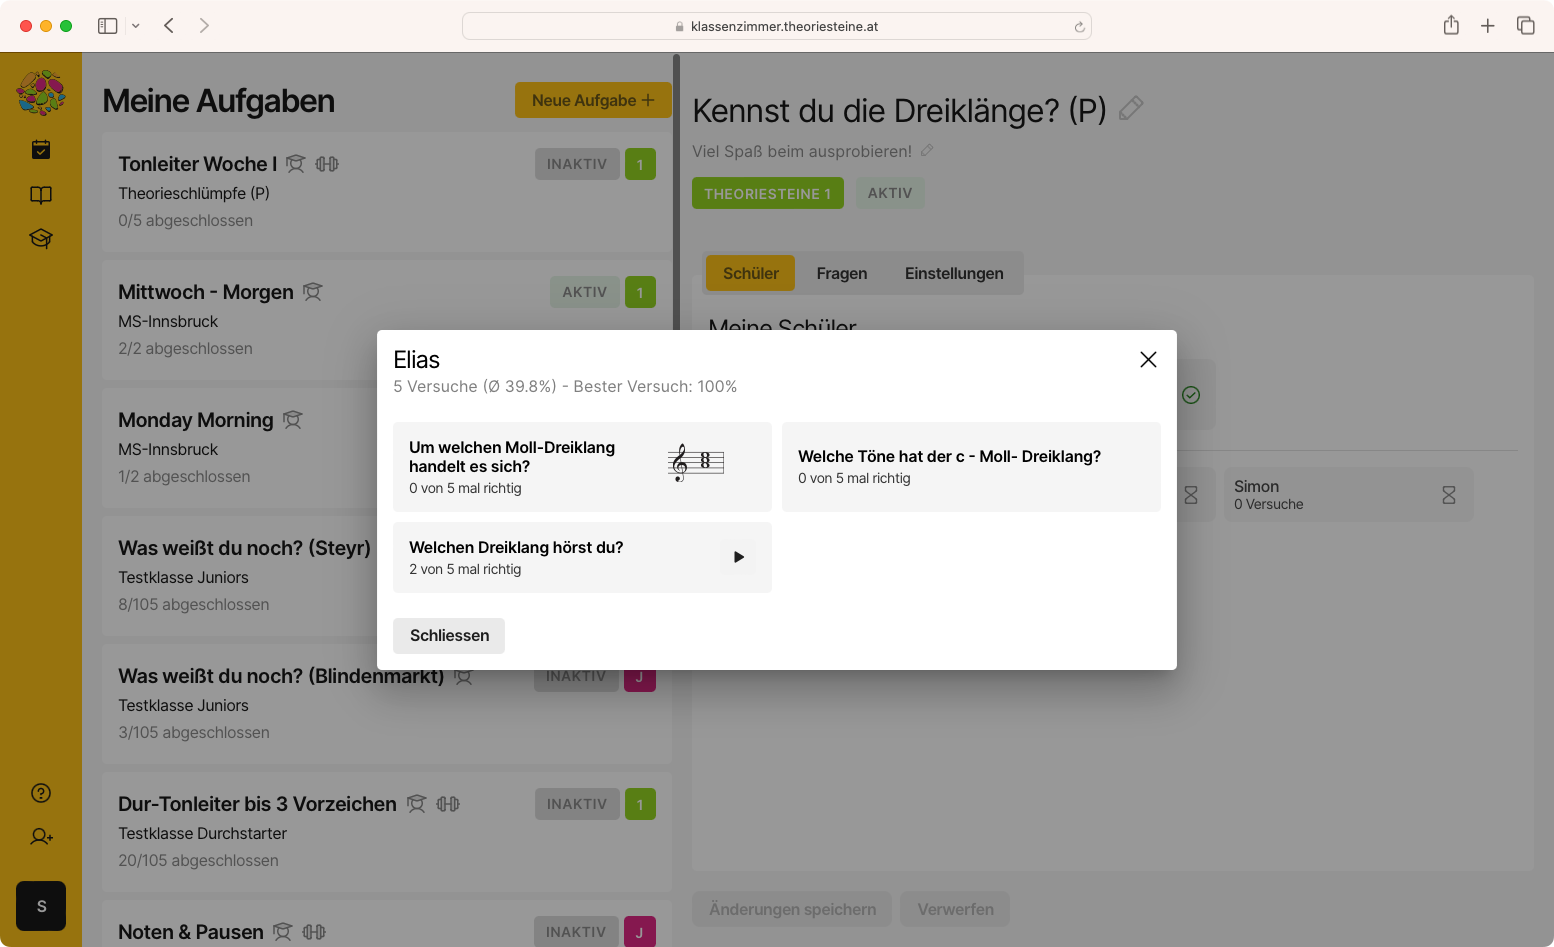Select the 'Um welchen Moll-Dreiklang handelt es sich?' question text
This screenshot has width=1554, height=947.
(x=512, y=457)
